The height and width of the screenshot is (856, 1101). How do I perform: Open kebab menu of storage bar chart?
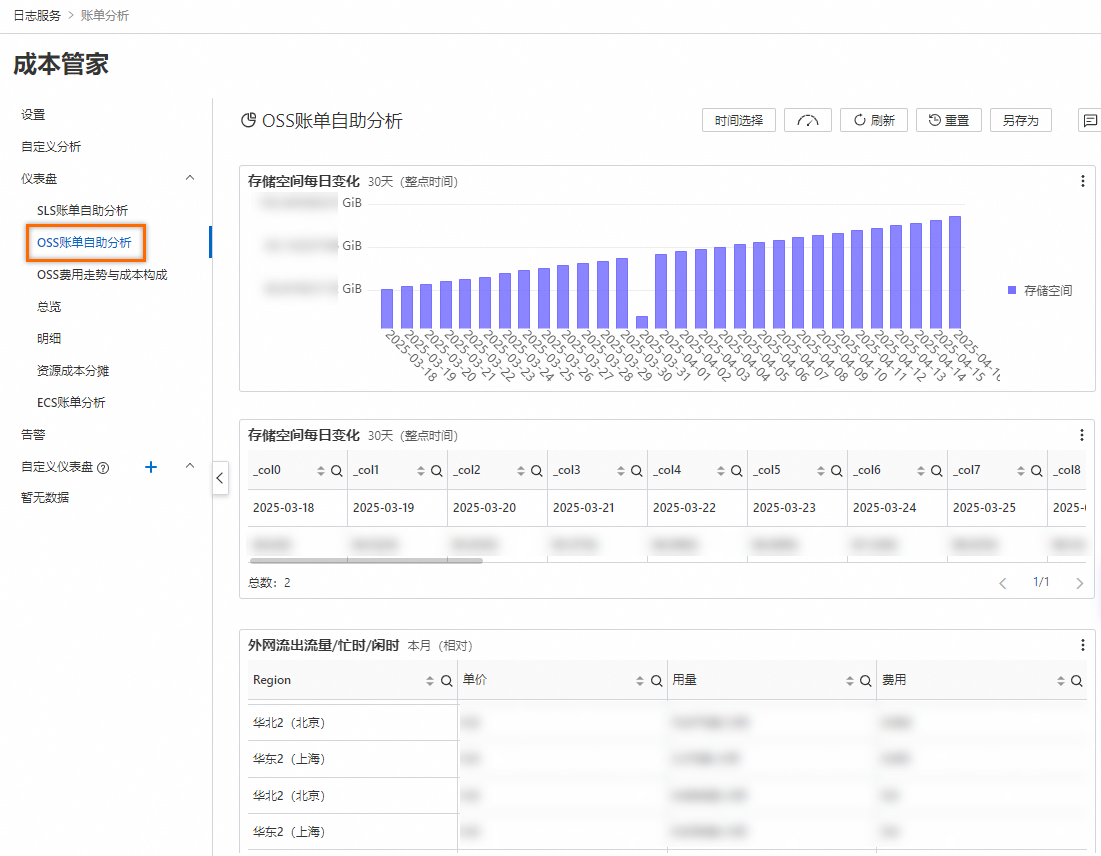(1082, 181)
